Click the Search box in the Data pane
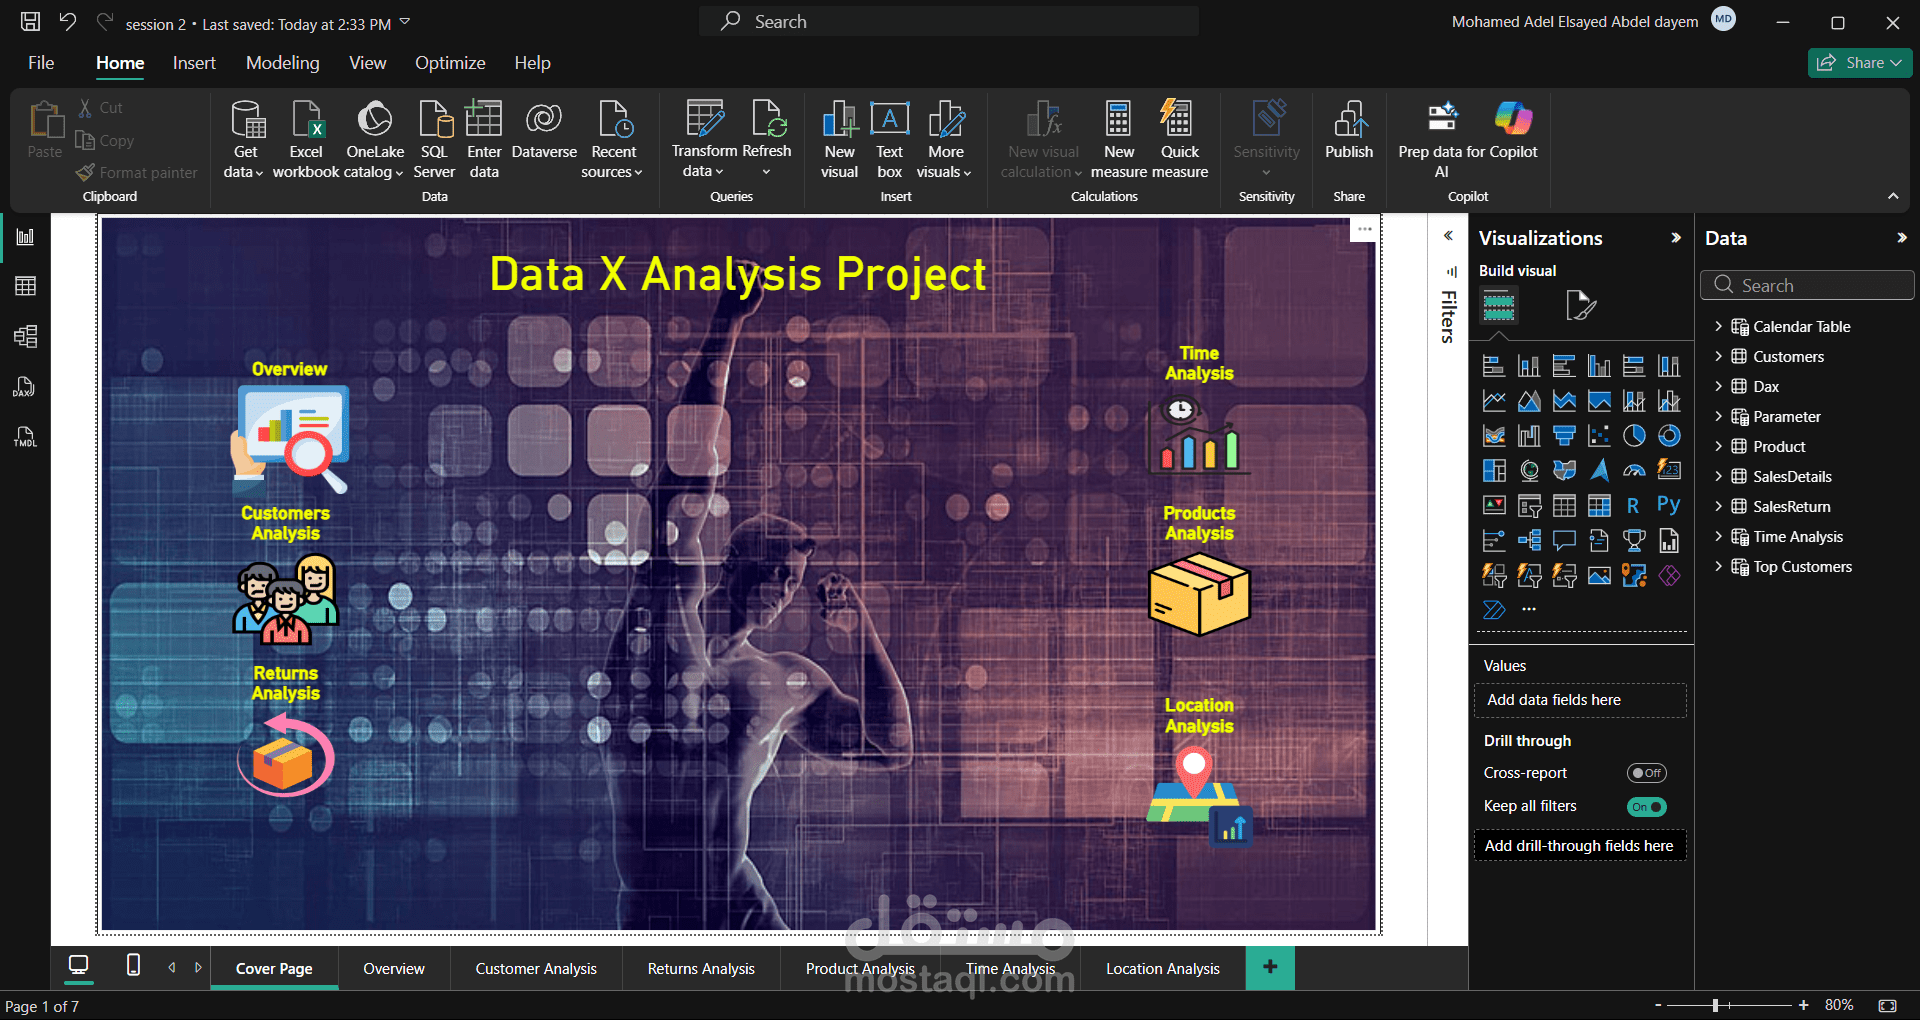The image size is (1920, 1020). pos(1807,285)
